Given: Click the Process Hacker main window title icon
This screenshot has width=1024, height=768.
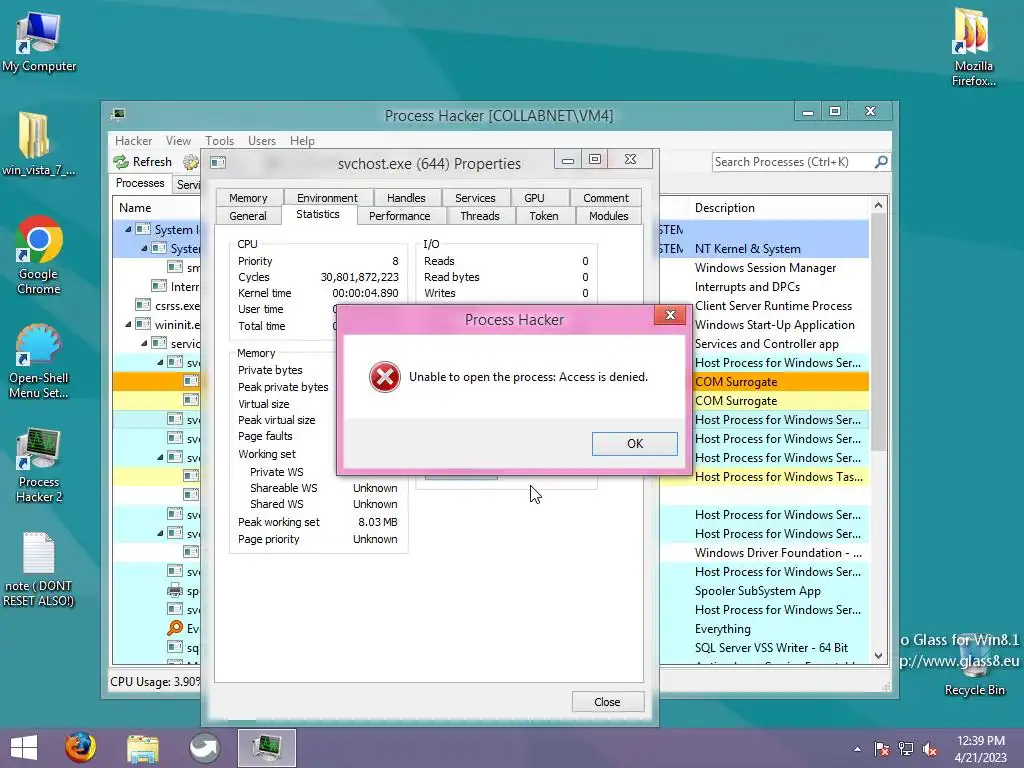Looking at the screenshot, I should [x=118, y=115].
